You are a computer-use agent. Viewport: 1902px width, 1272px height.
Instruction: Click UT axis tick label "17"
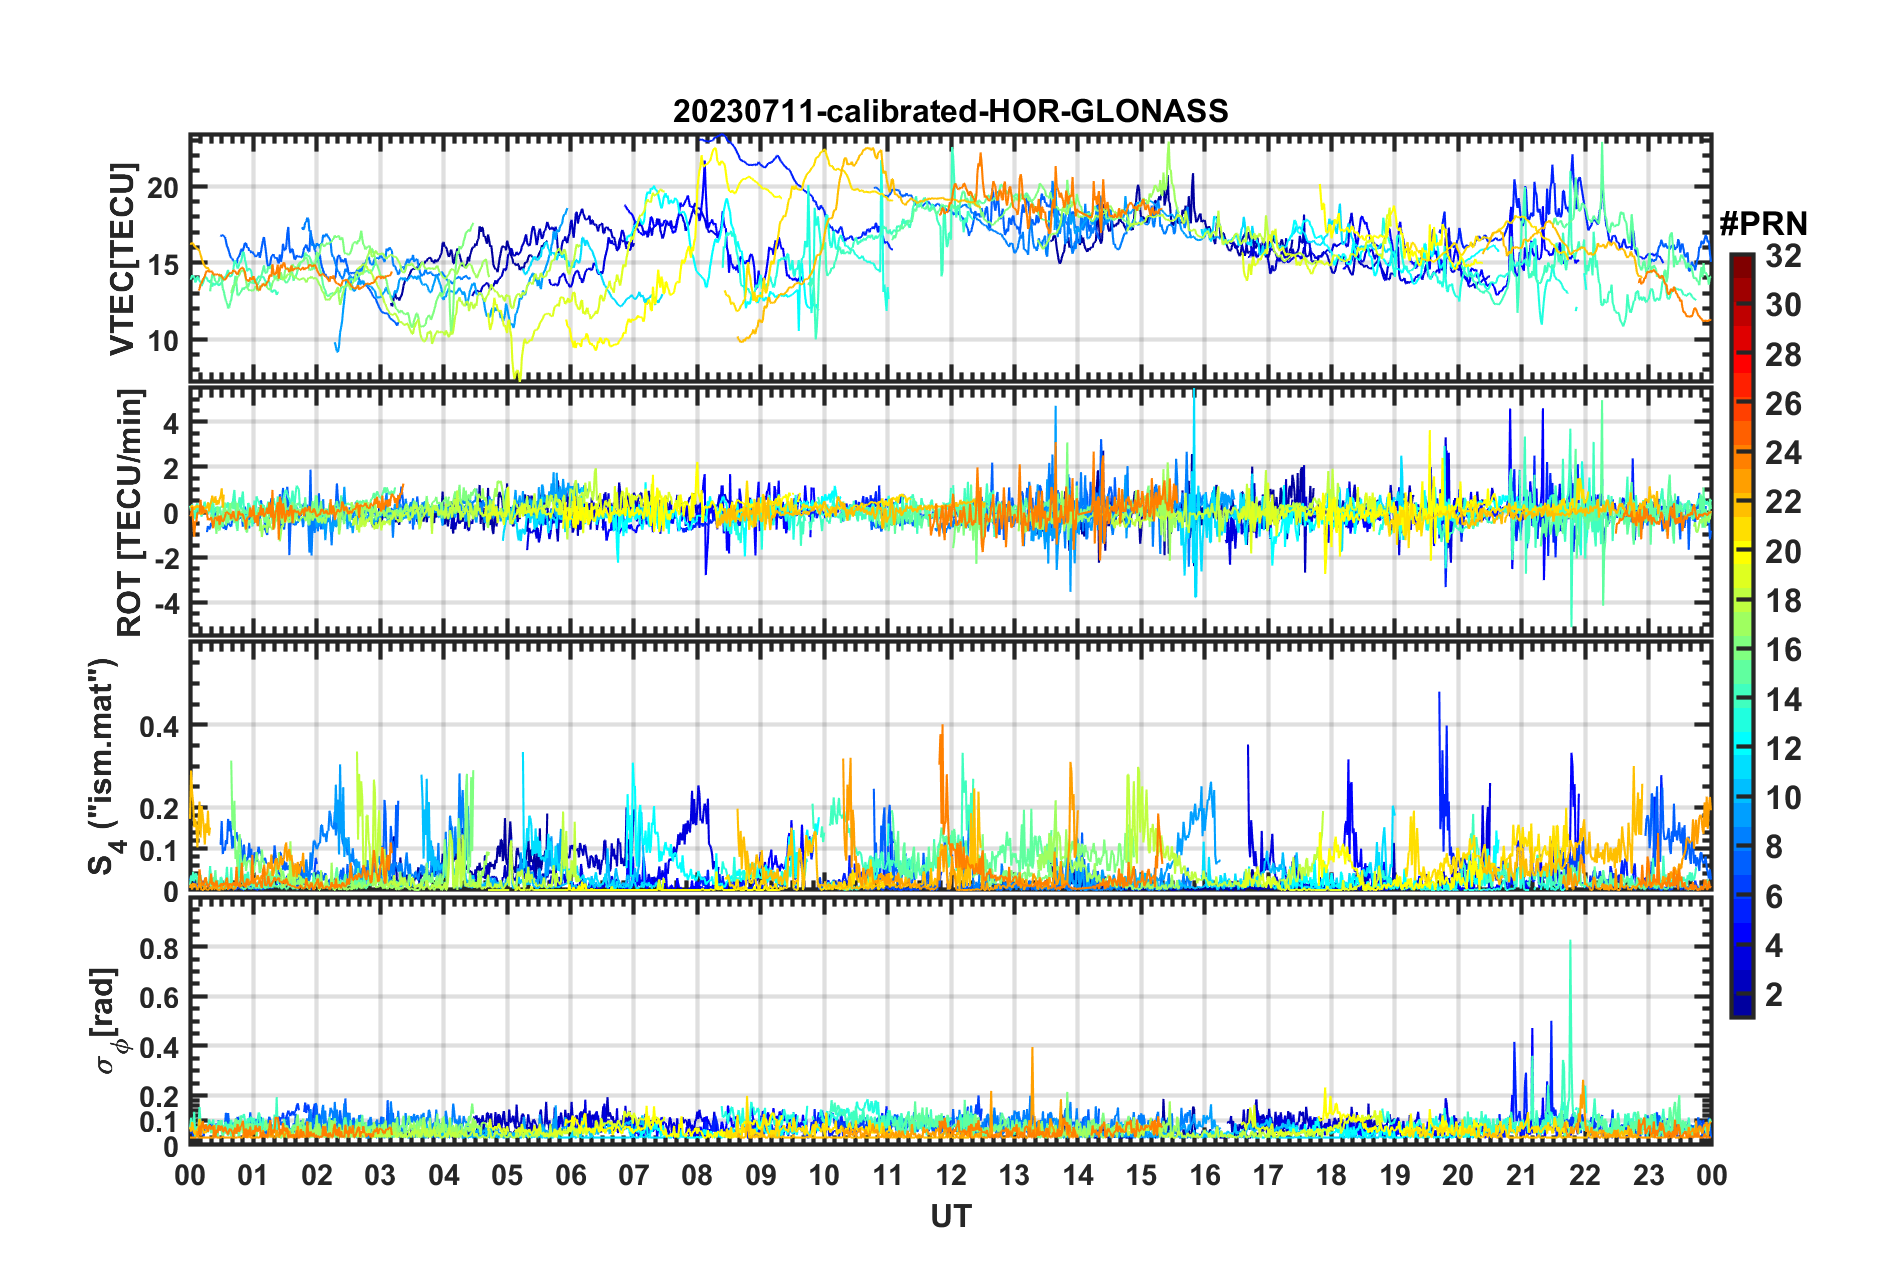[1268, 1175]
